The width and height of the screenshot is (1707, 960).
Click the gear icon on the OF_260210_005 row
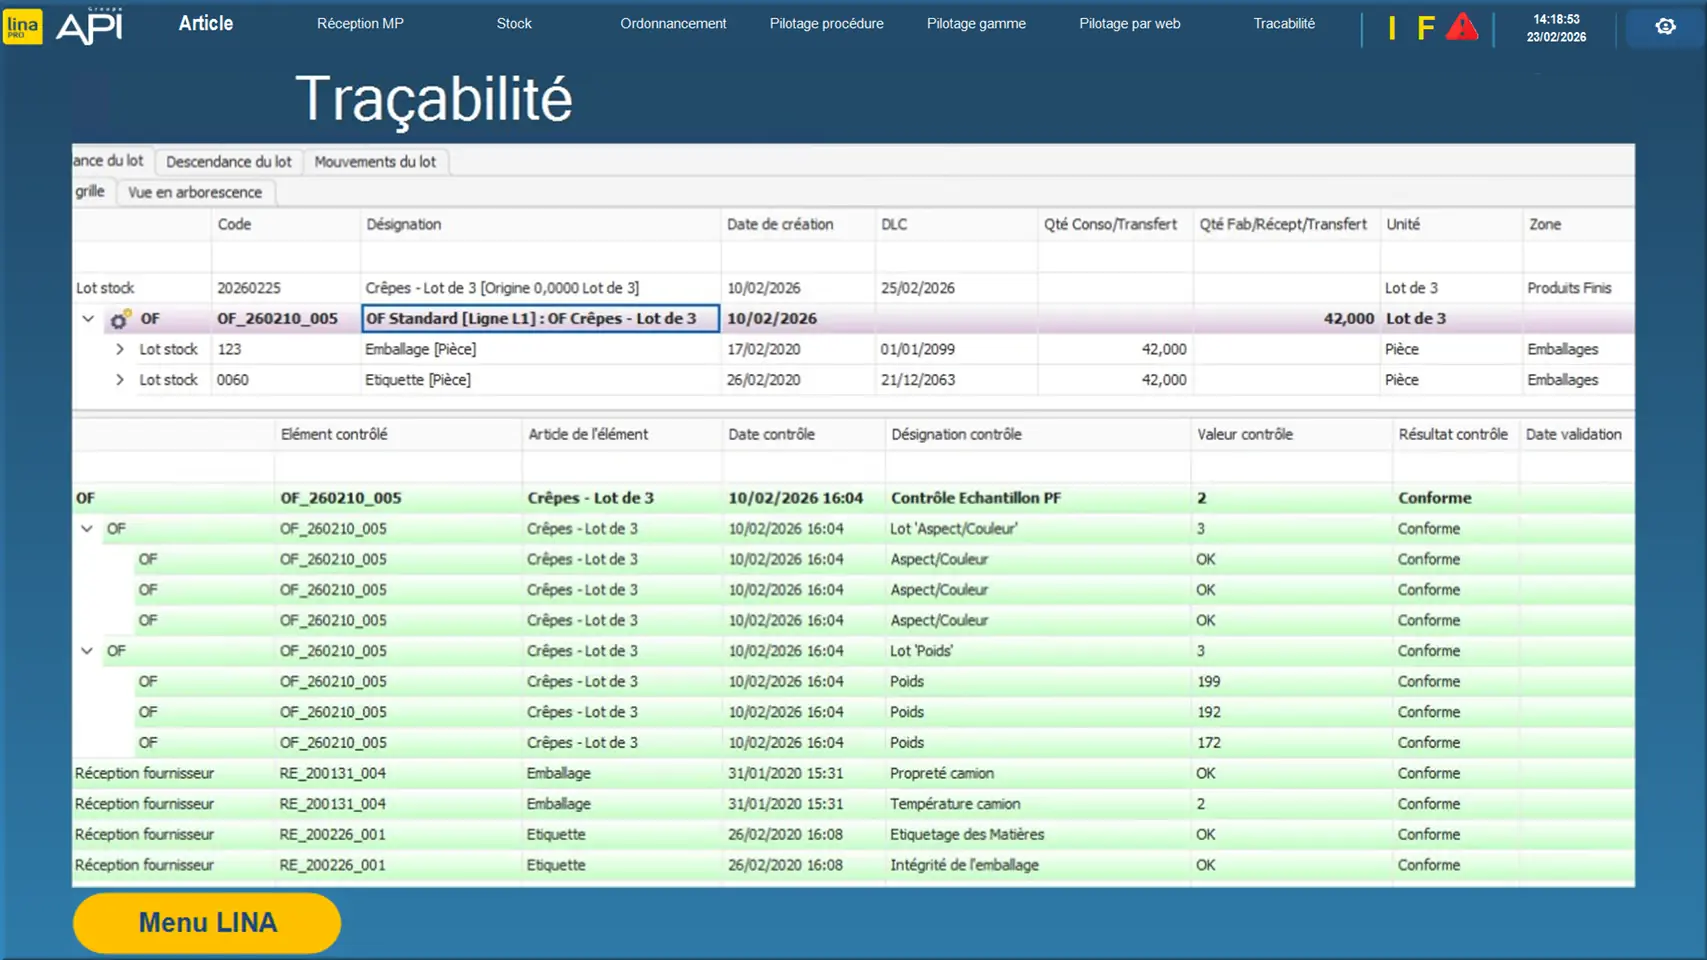[x=119, y=320]
